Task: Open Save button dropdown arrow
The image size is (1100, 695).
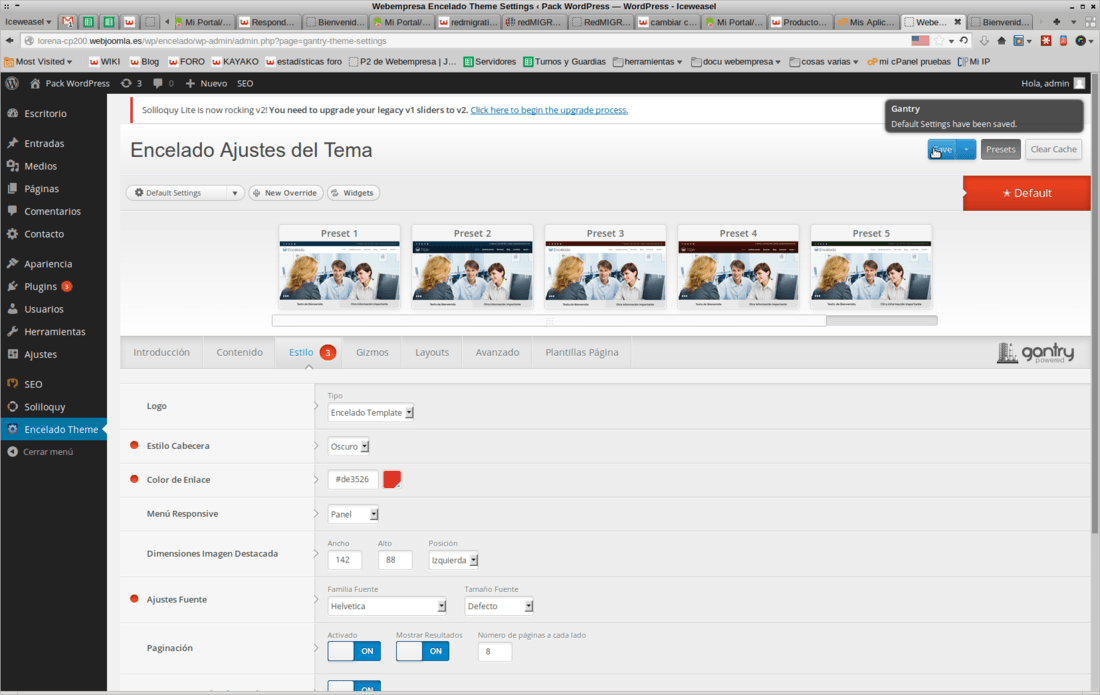Action: coord(966,149)
